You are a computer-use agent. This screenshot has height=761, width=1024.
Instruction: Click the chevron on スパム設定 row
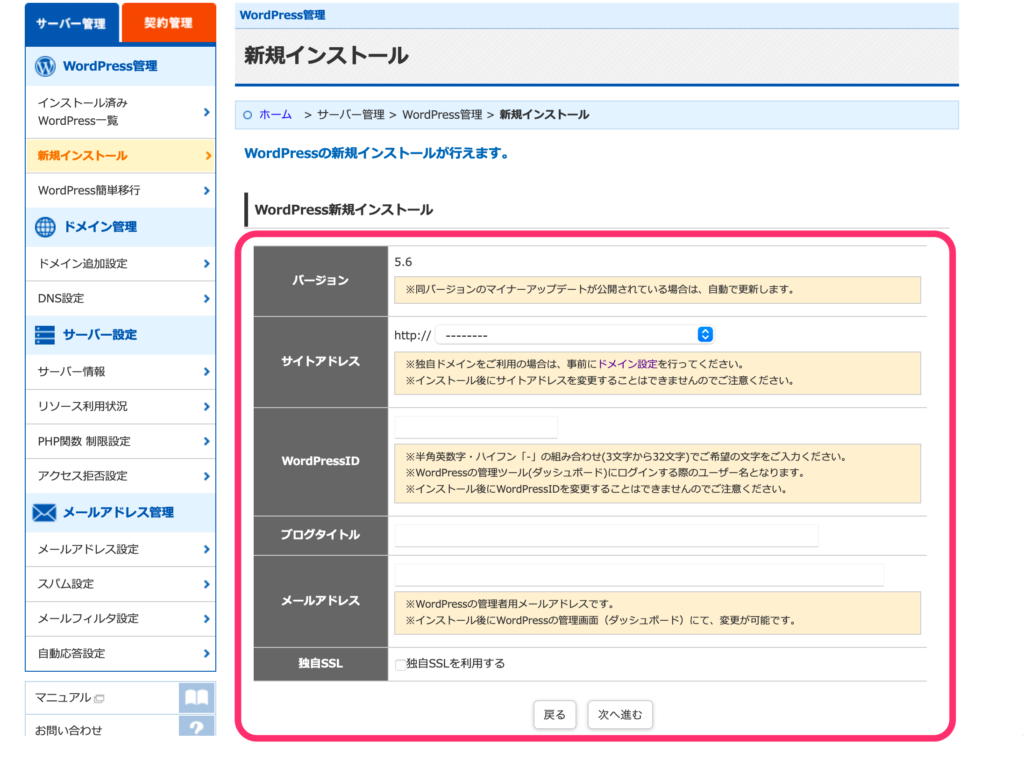[206, 584]
